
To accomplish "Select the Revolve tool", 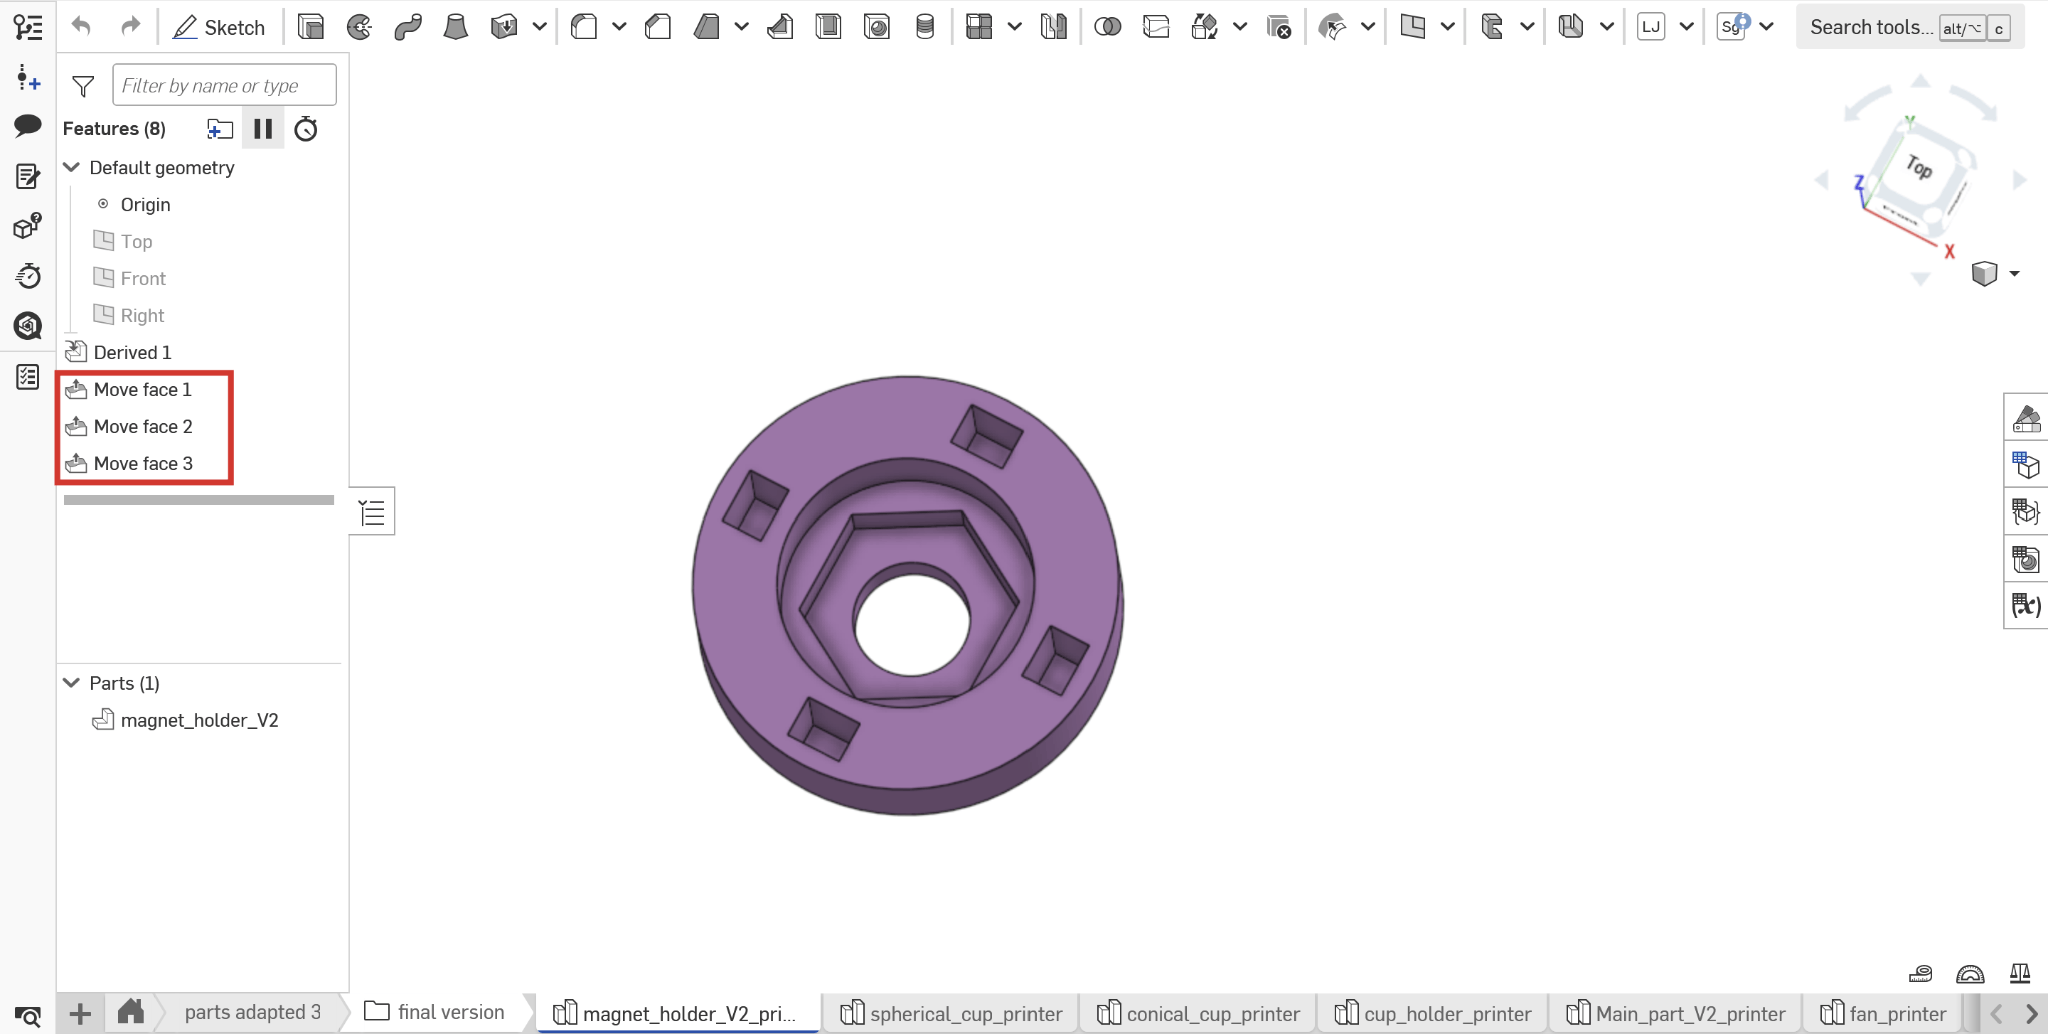I will point(359,27).
